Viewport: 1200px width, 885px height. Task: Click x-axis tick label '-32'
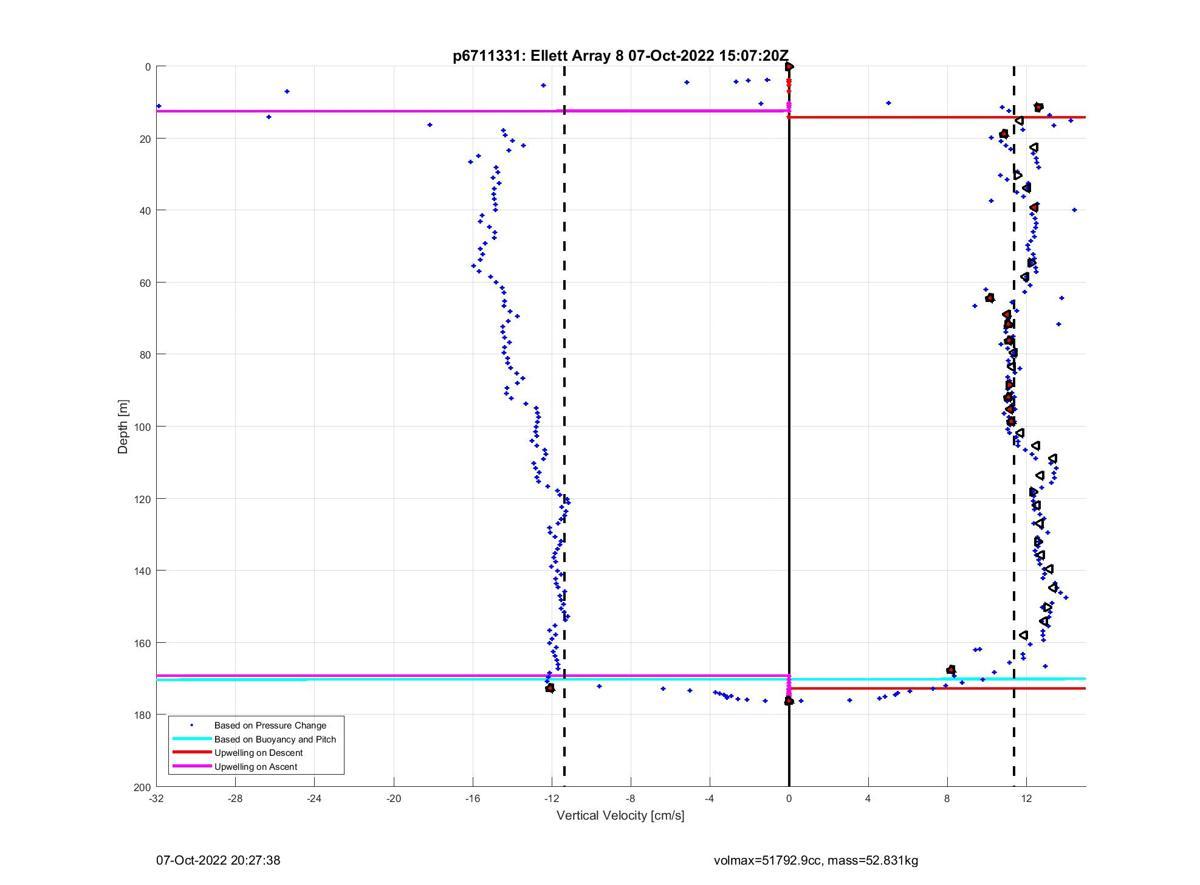[x=156, y=798]
